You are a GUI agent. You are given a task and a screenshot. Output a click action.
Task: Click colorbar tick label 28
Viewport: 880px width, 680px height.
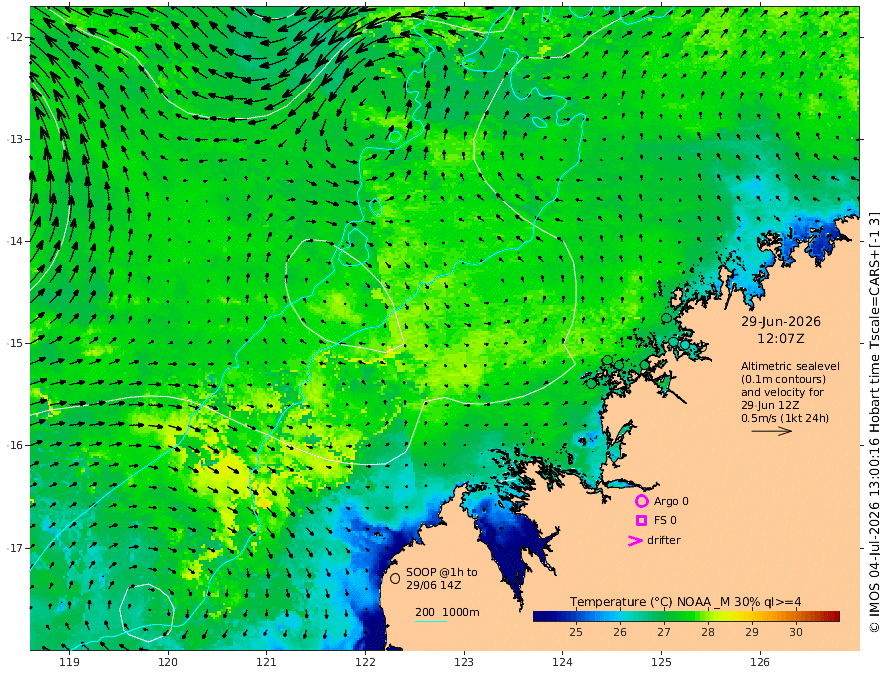[x=708, y=632]
